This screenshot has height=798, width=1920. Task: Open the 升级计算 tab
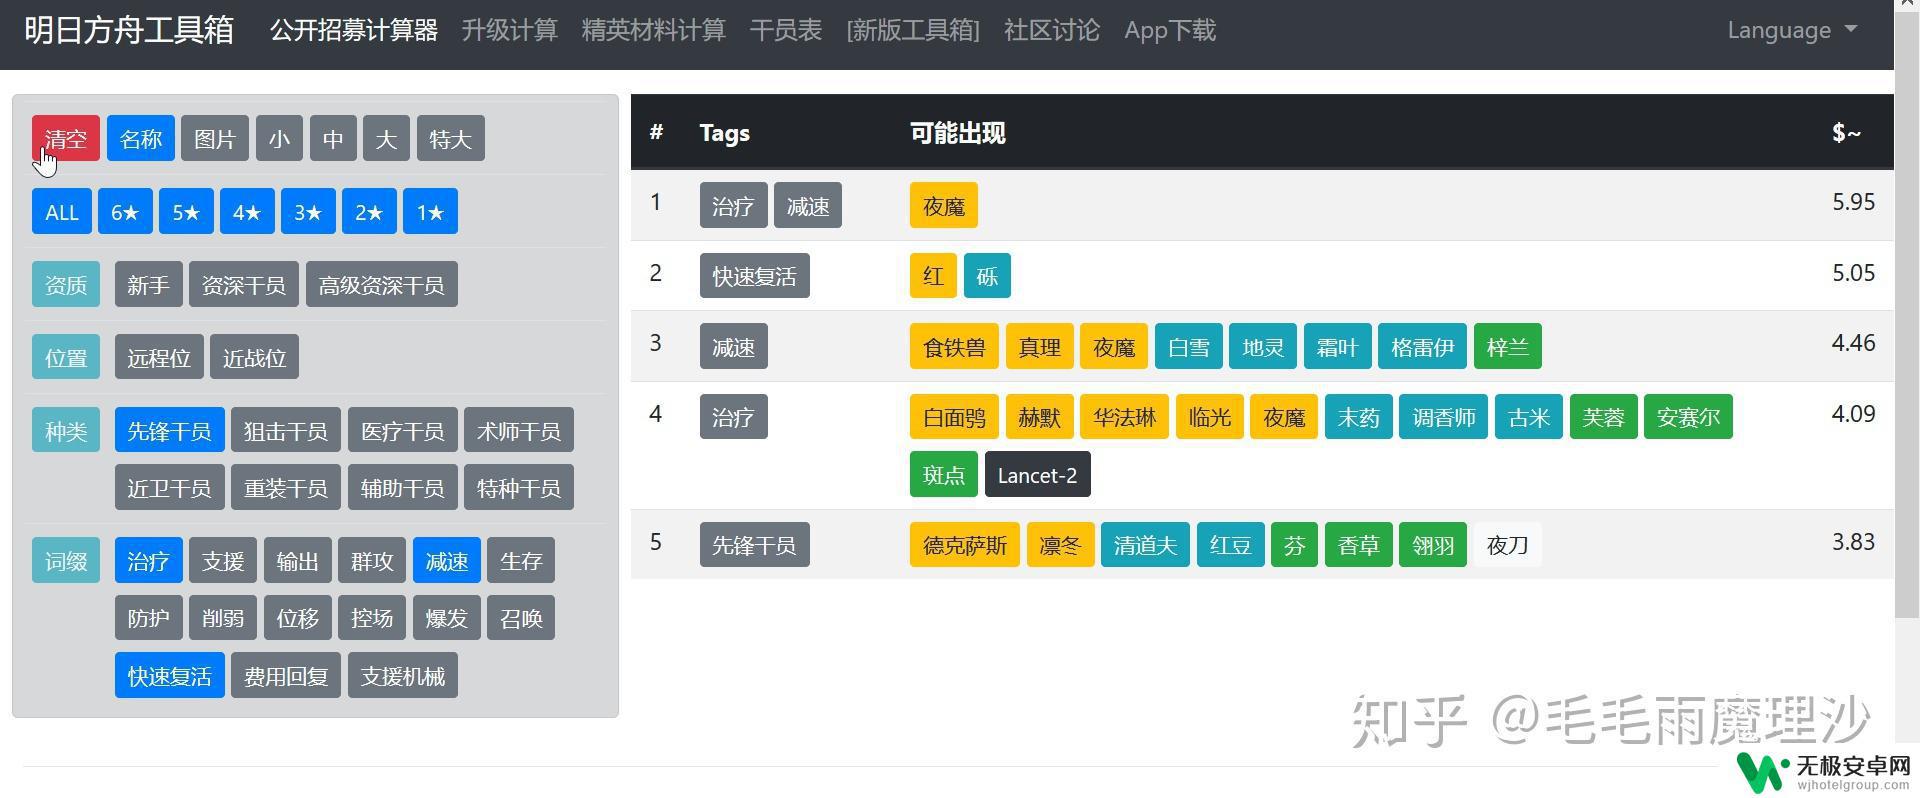click(x=510, y=30)
